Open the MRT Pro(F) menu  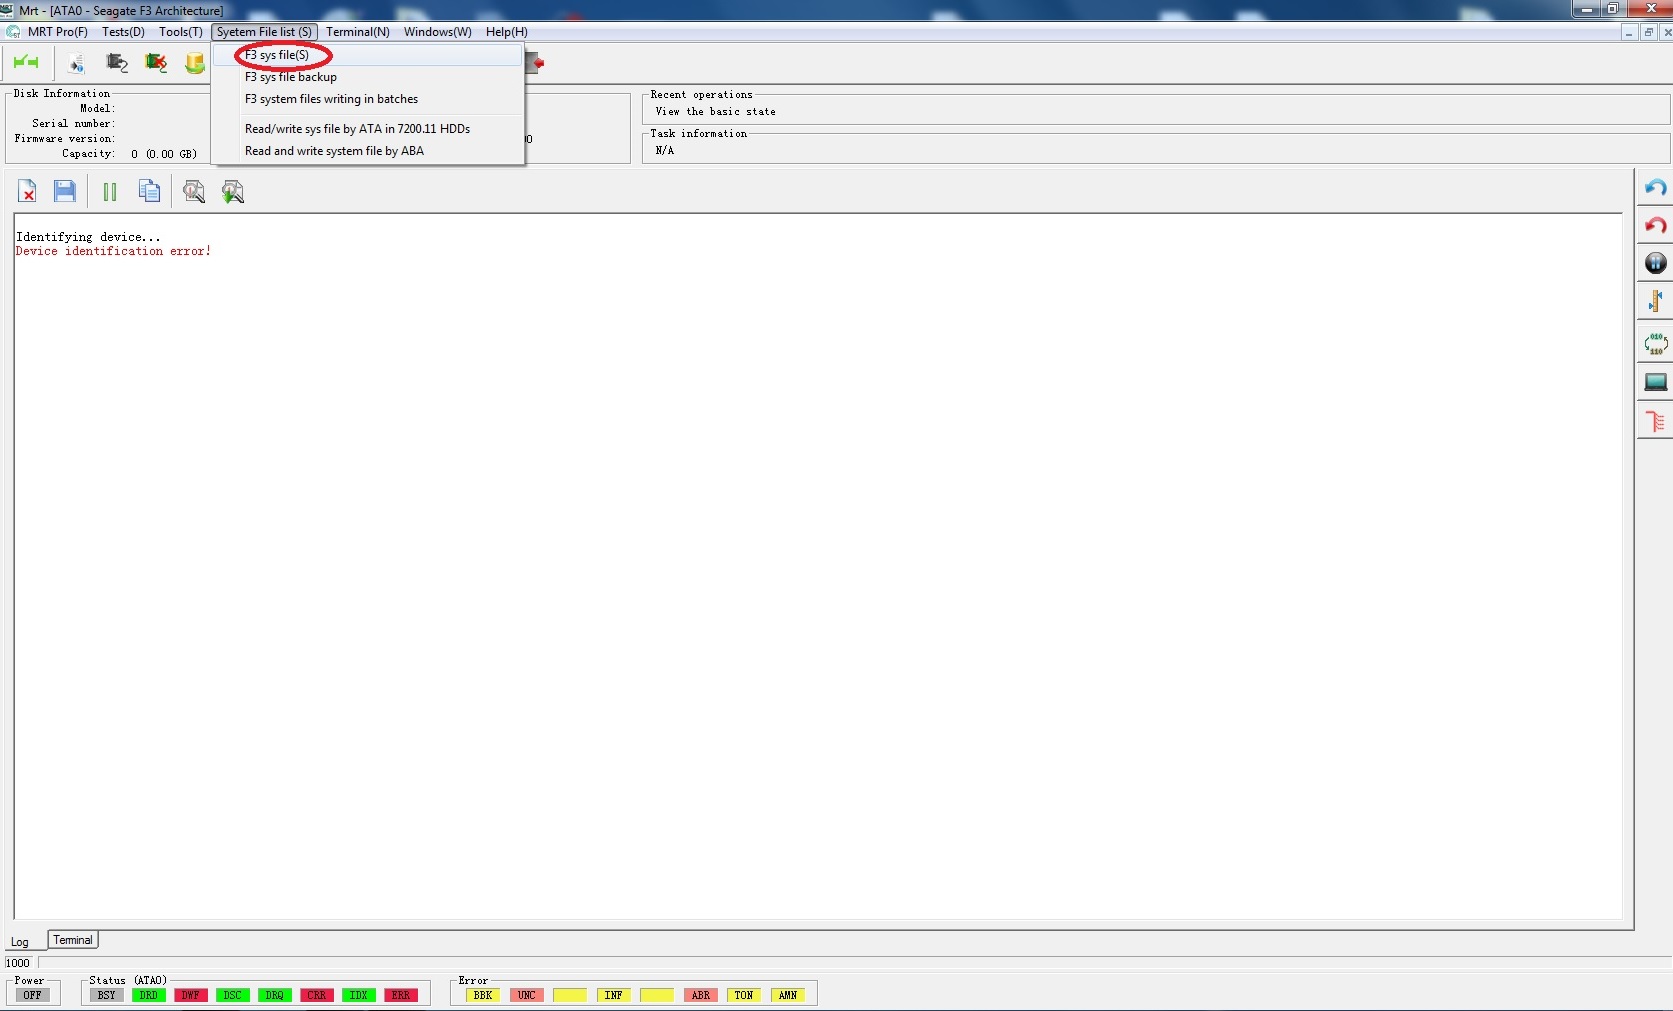[58, 32]
